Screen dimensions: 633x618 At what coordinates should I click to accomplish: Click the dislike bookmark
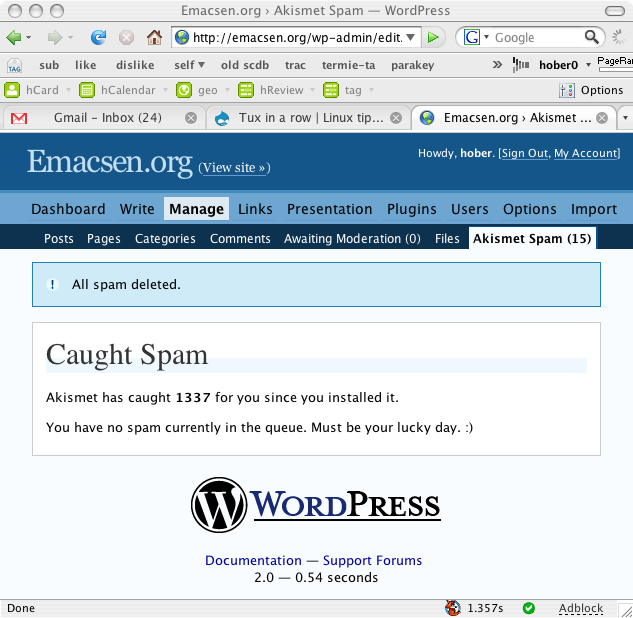click(x=135, y=65)
